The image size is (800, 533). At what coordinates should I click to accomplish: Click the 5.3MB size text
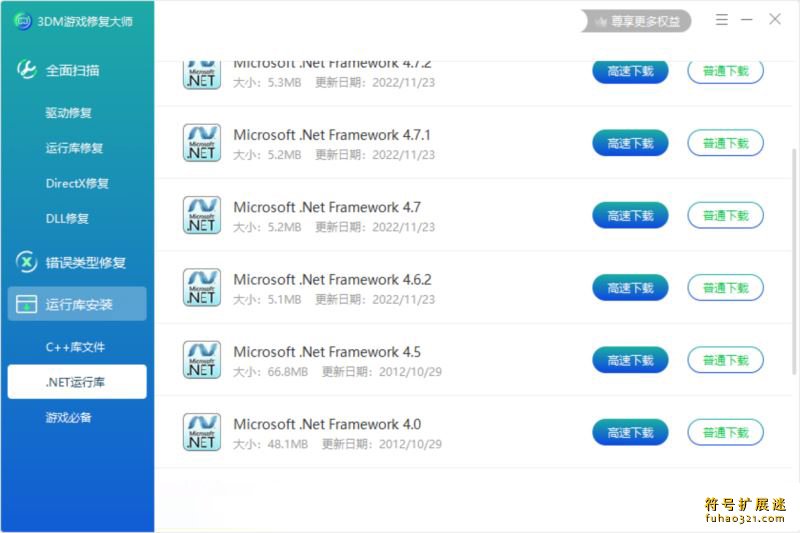click(x=284, y=83)
